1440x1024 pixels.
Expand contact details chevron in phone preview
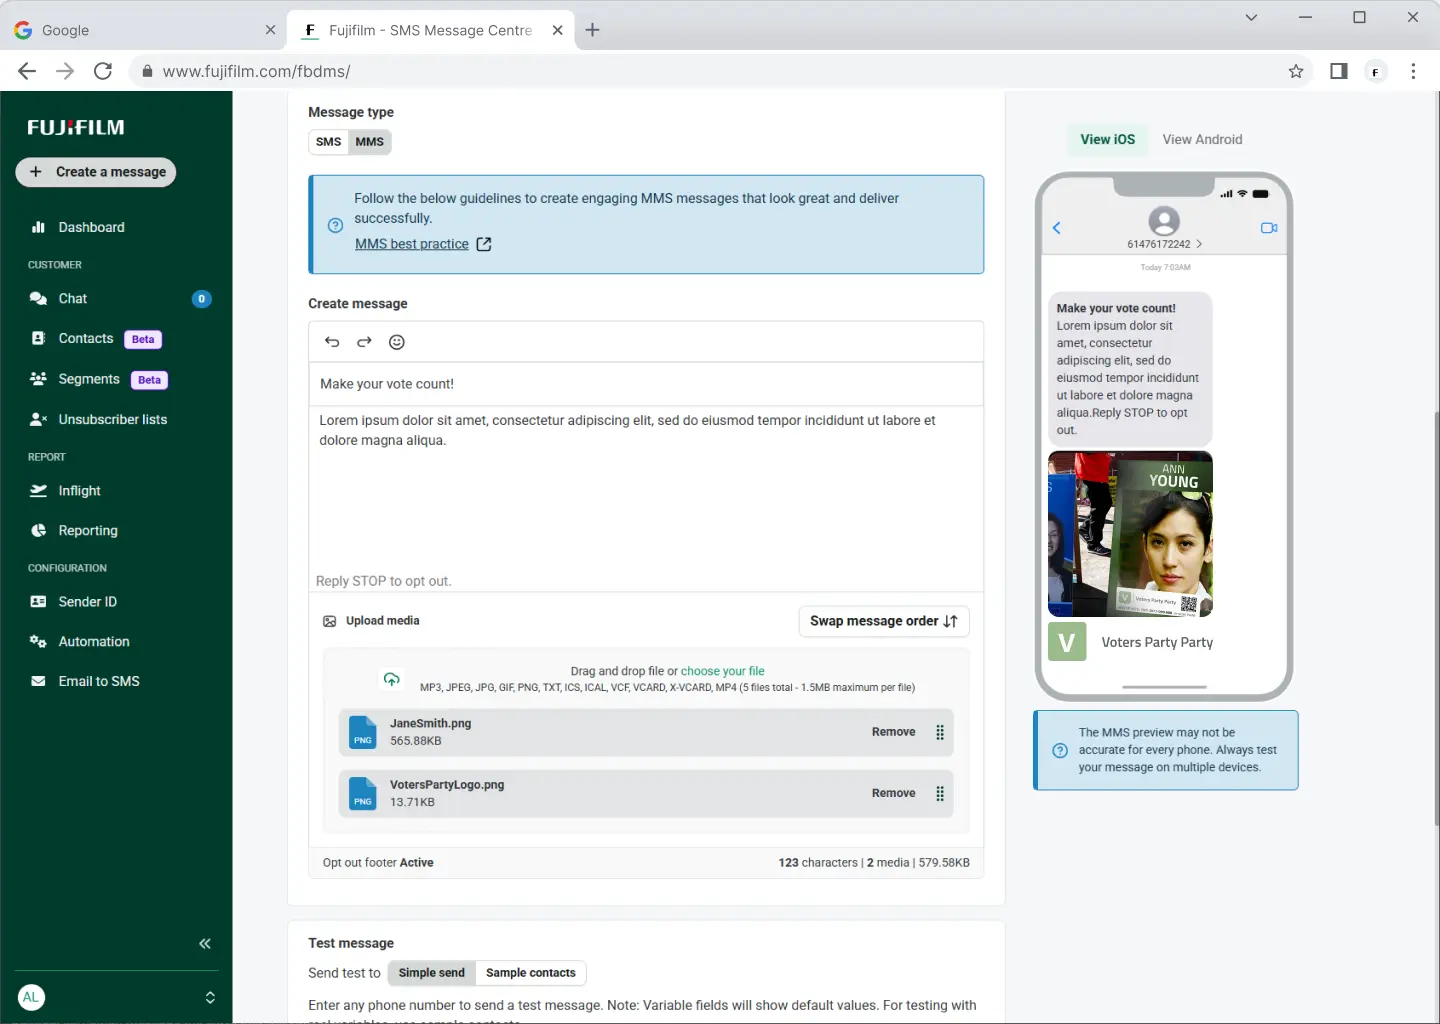(1199, 244)
